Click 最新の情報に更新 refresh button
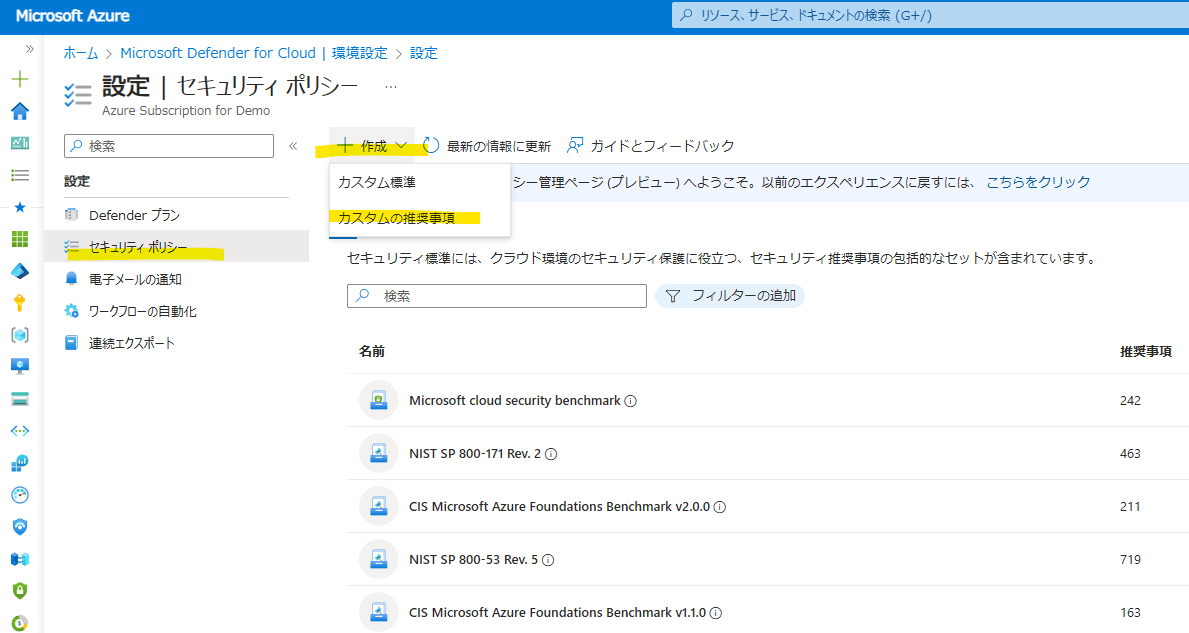Screen dimensions: 1189x633 [x=487, y=146]
